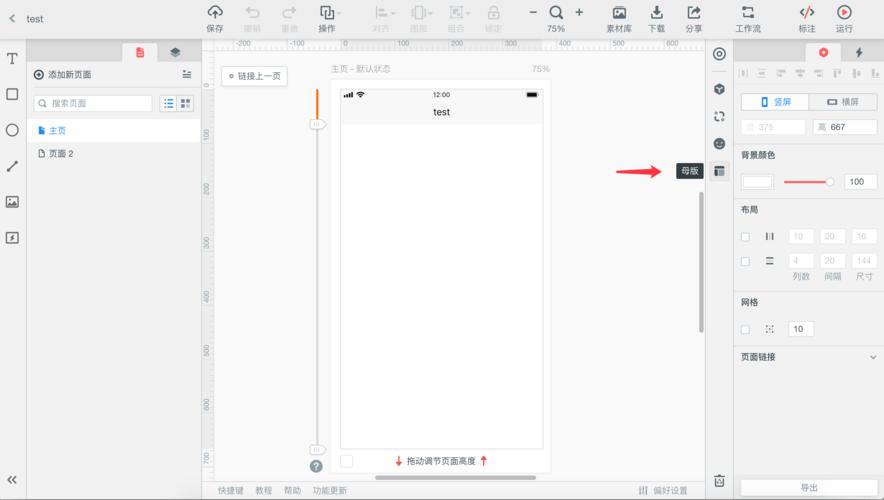Click the opacity value field showing 100
Viewport: 884px width, 500px height.
click(x=860, y=182)
